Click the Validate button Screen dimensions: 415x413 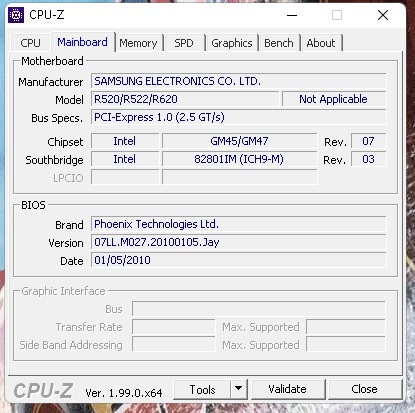coord(287,389)
